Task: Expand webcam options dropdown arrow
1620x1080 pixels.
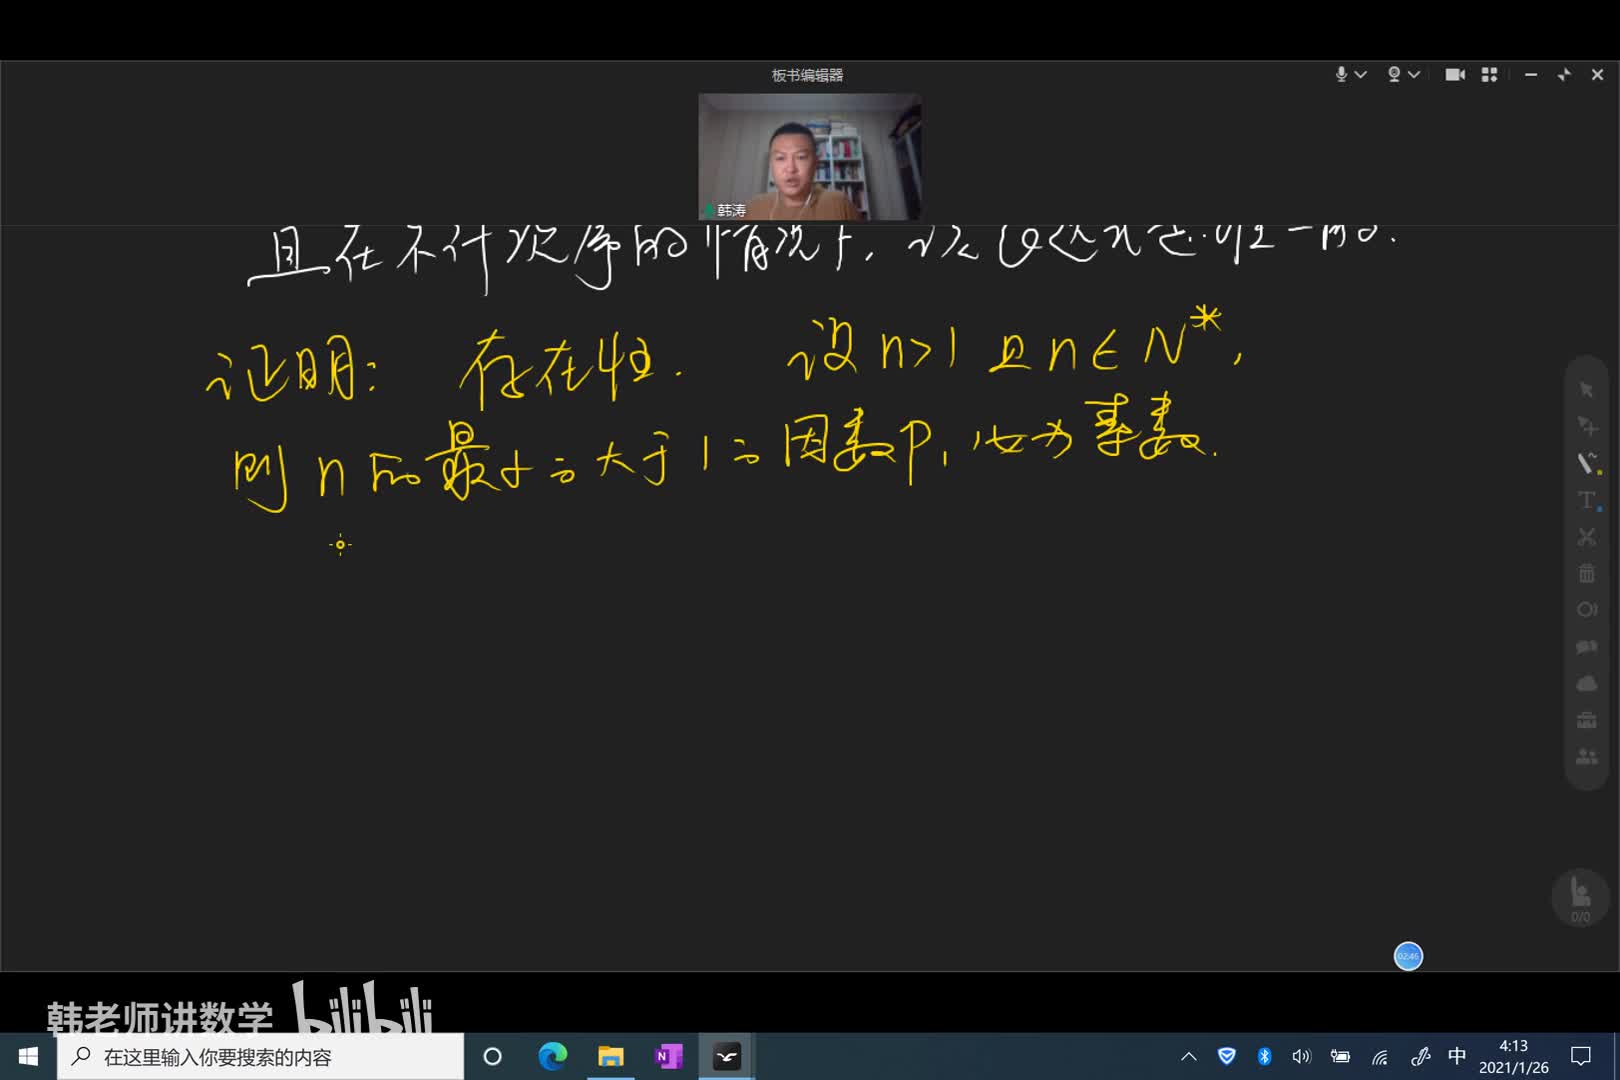Action: pos(1414,75)
